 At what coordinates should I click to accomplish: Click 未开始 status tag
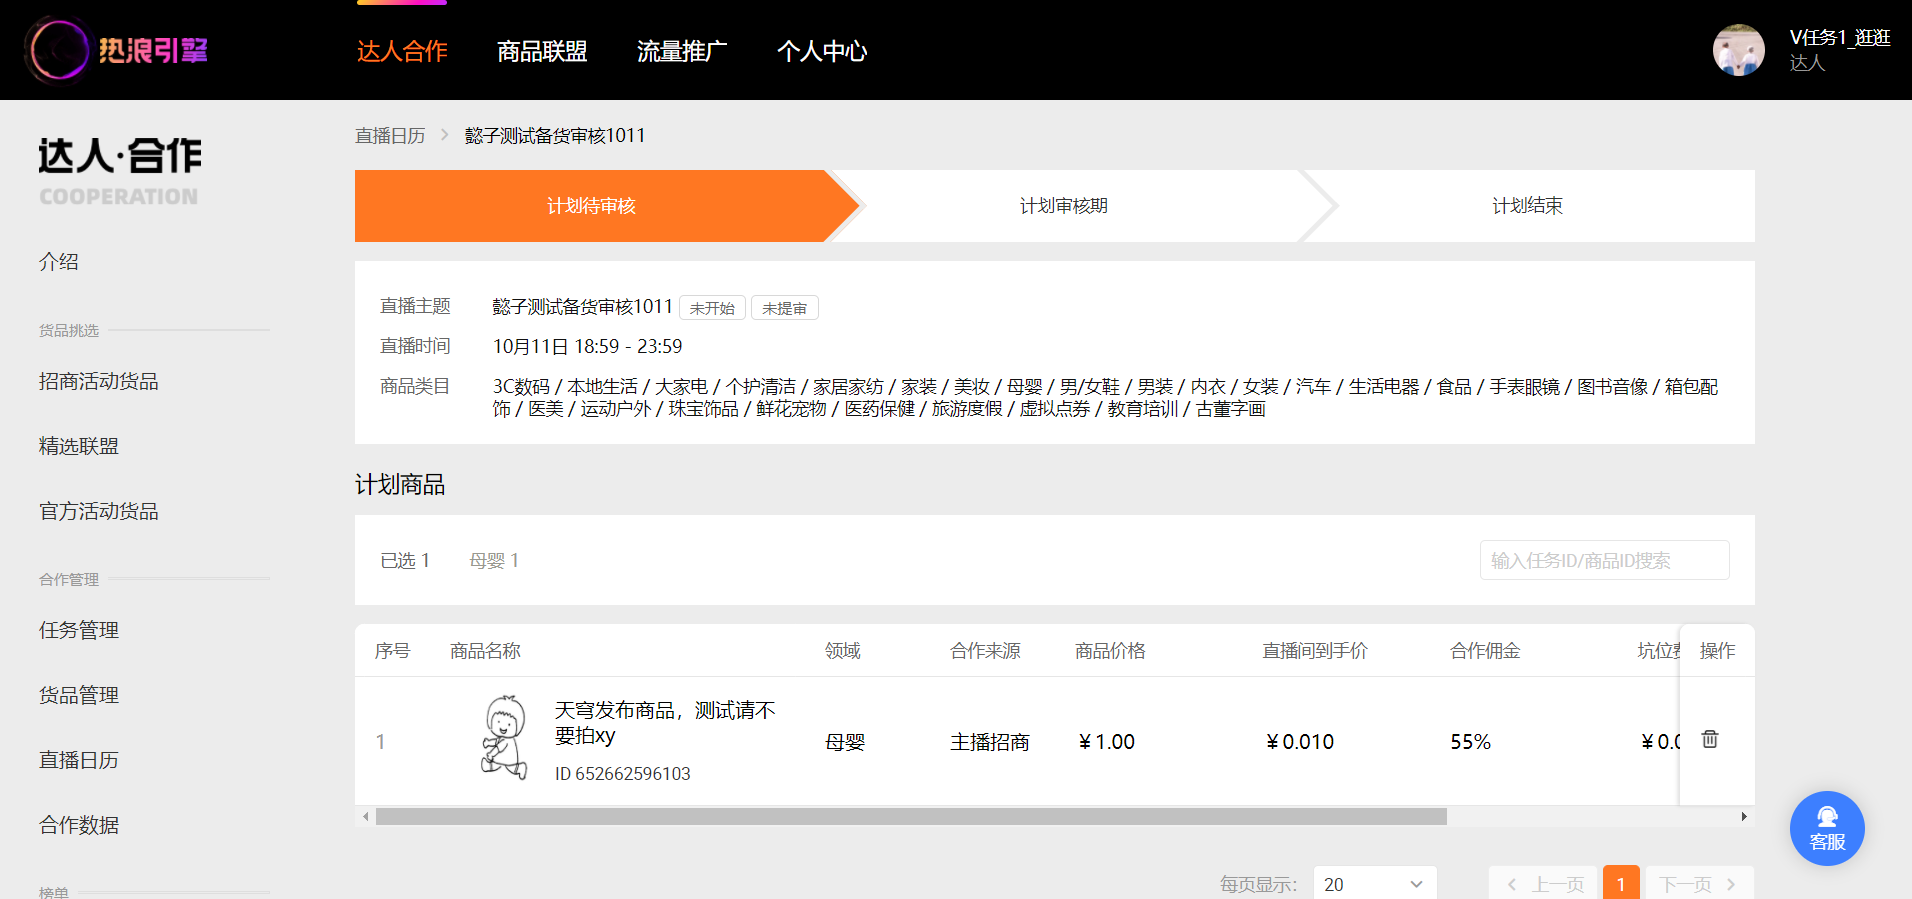[x=712, y=308]
